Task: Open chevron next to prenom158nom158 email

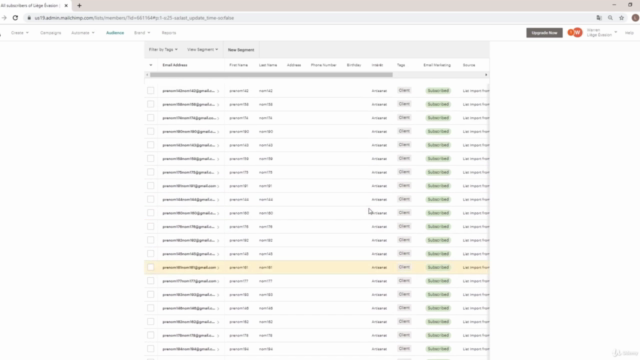Action: point(218,104)
